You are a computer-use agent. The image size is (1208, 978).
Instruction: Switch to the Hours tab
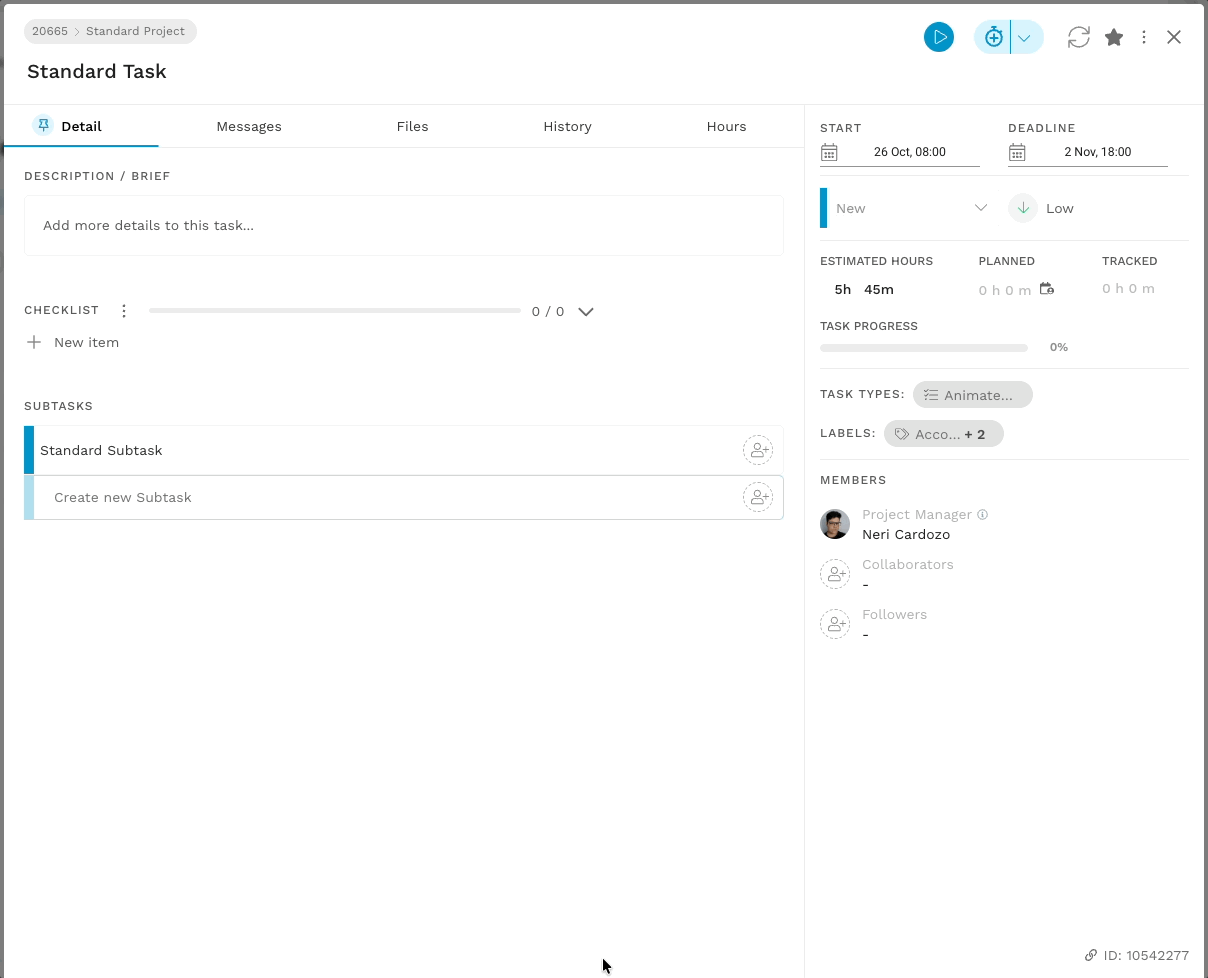[726, 126]
